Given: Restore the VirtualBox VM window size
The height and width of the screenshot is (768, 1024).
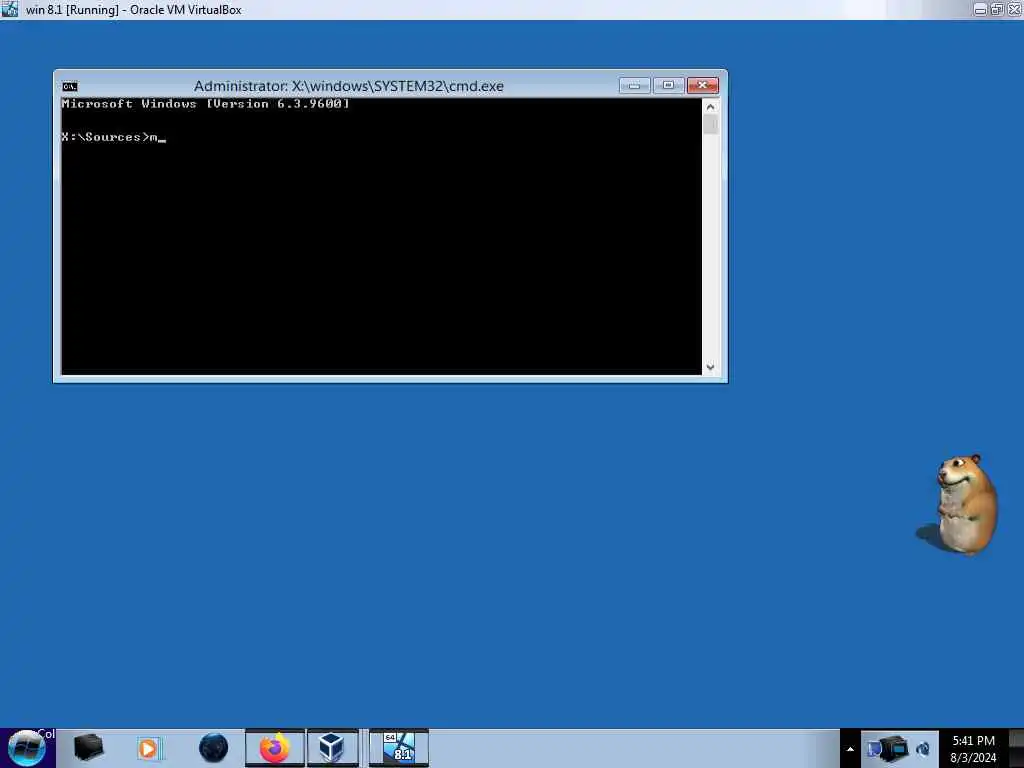Looking at the screenshot, I should 997,10.
